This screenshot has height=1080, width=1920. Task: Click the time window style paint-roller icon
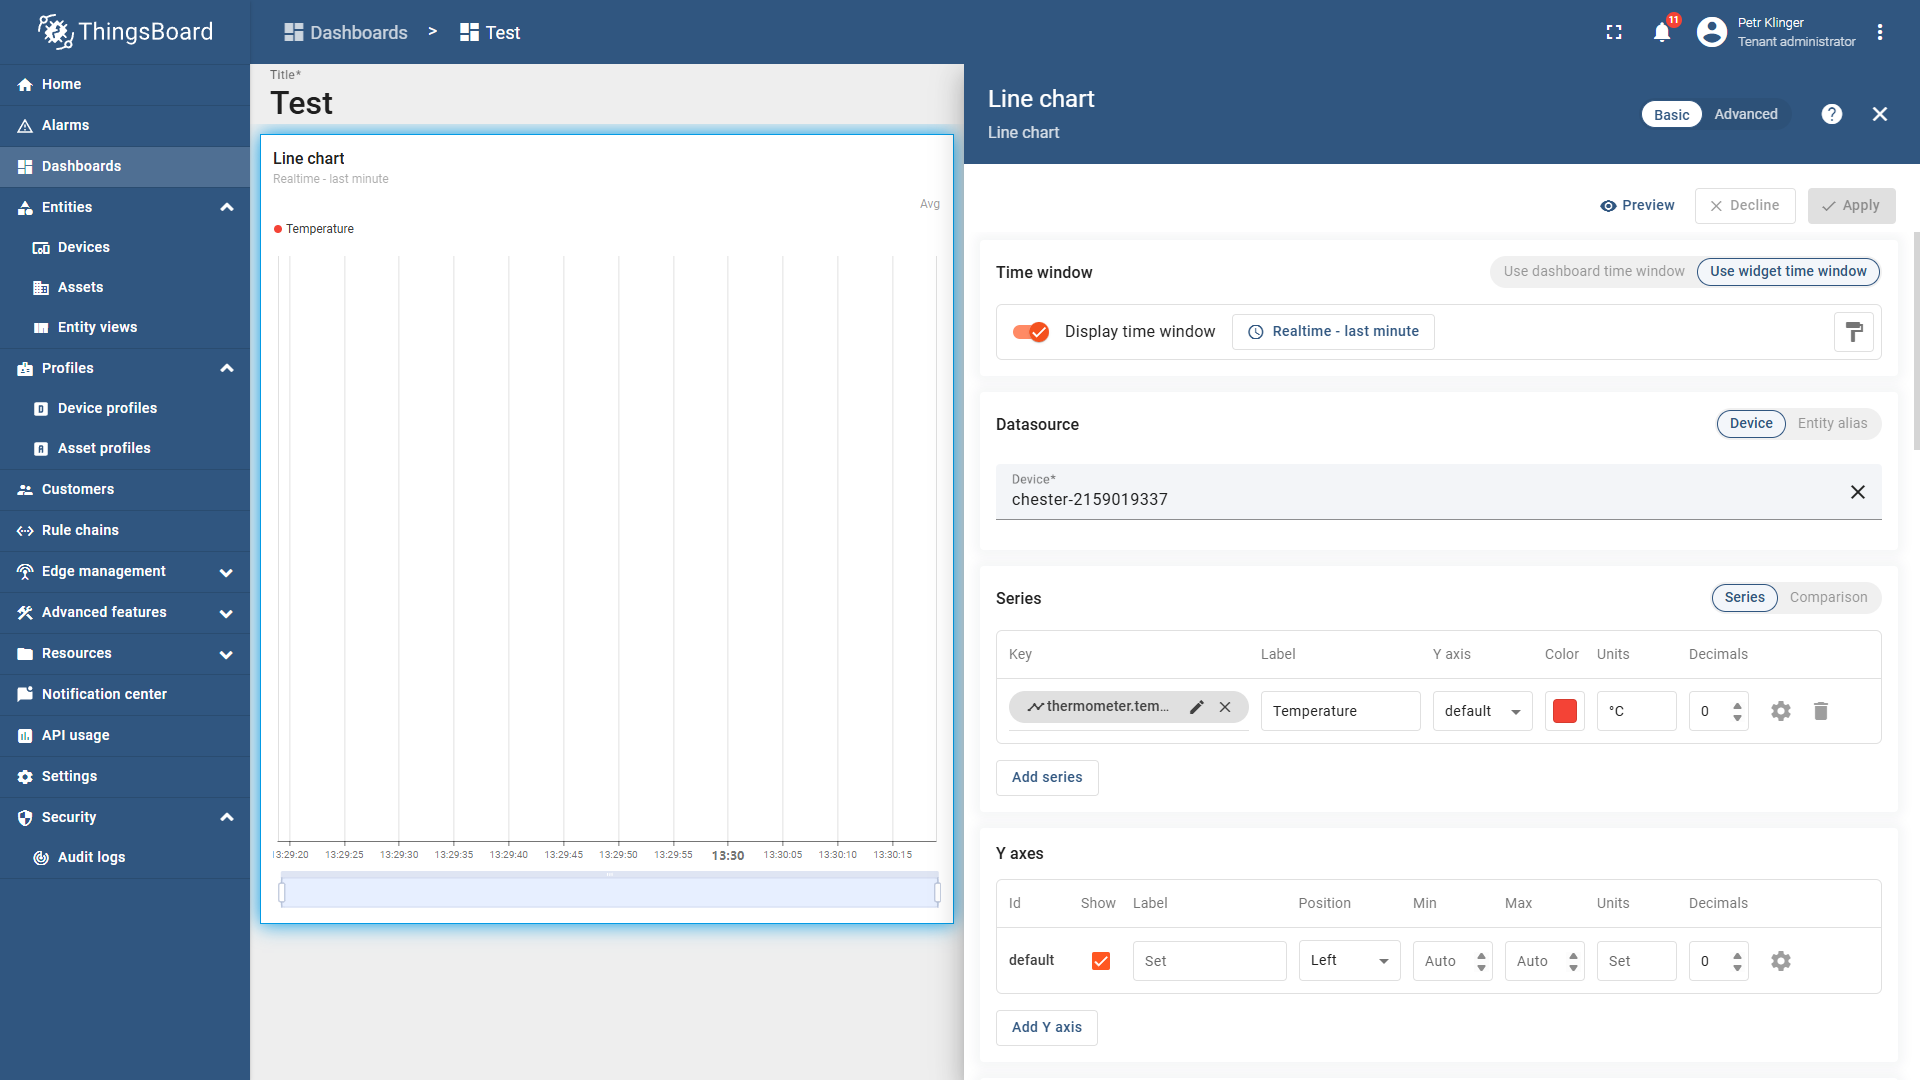click(1853, 332)
